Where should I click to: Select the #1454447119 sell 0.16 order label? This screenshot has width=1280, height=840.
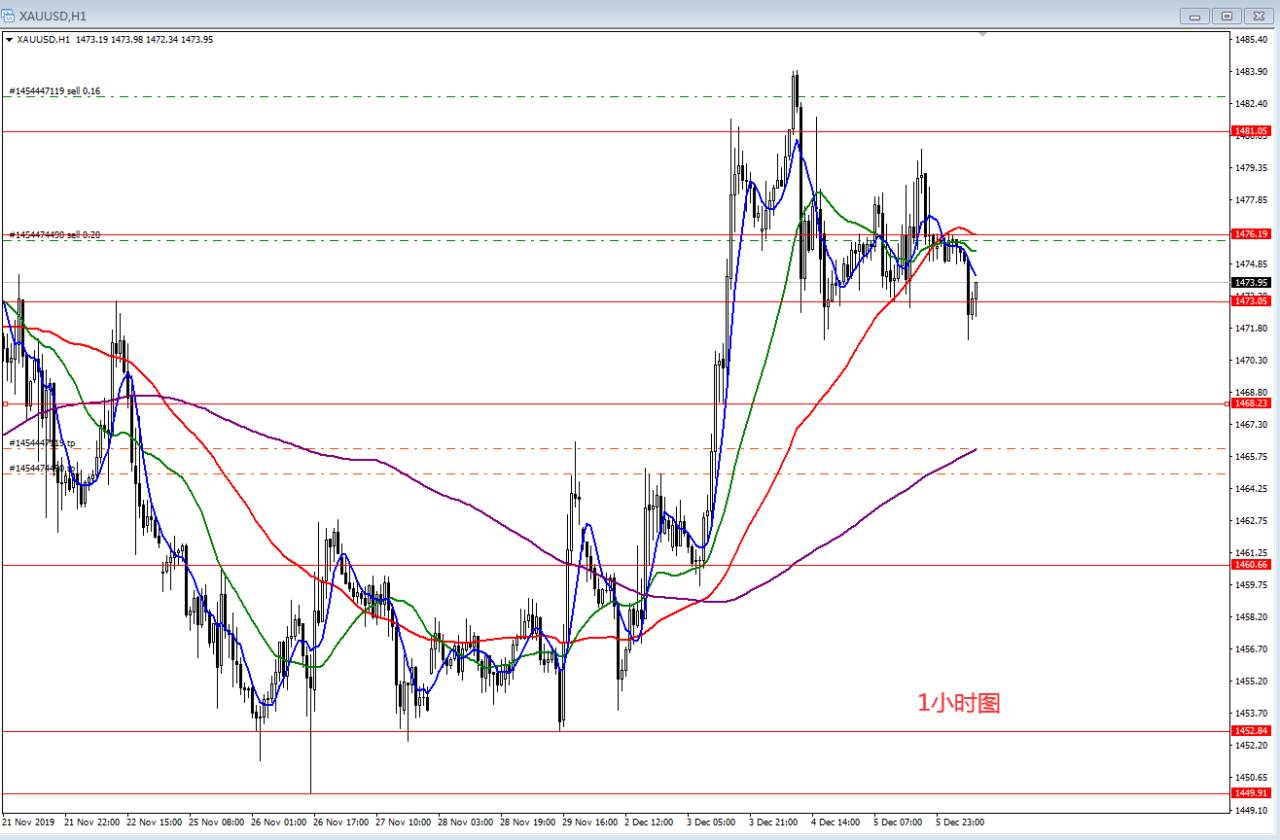55,91
